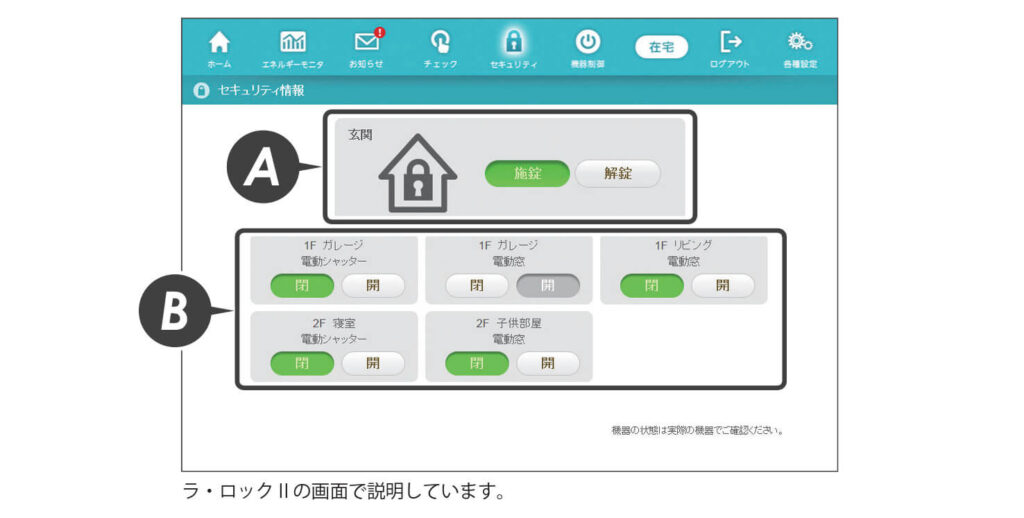Image resolution: width=1024 pixels, height=518 pixels.
Task: Select 開 for 2F 寝室 電動シャッター
Action: pyautogui.click(x=373, y=364)
